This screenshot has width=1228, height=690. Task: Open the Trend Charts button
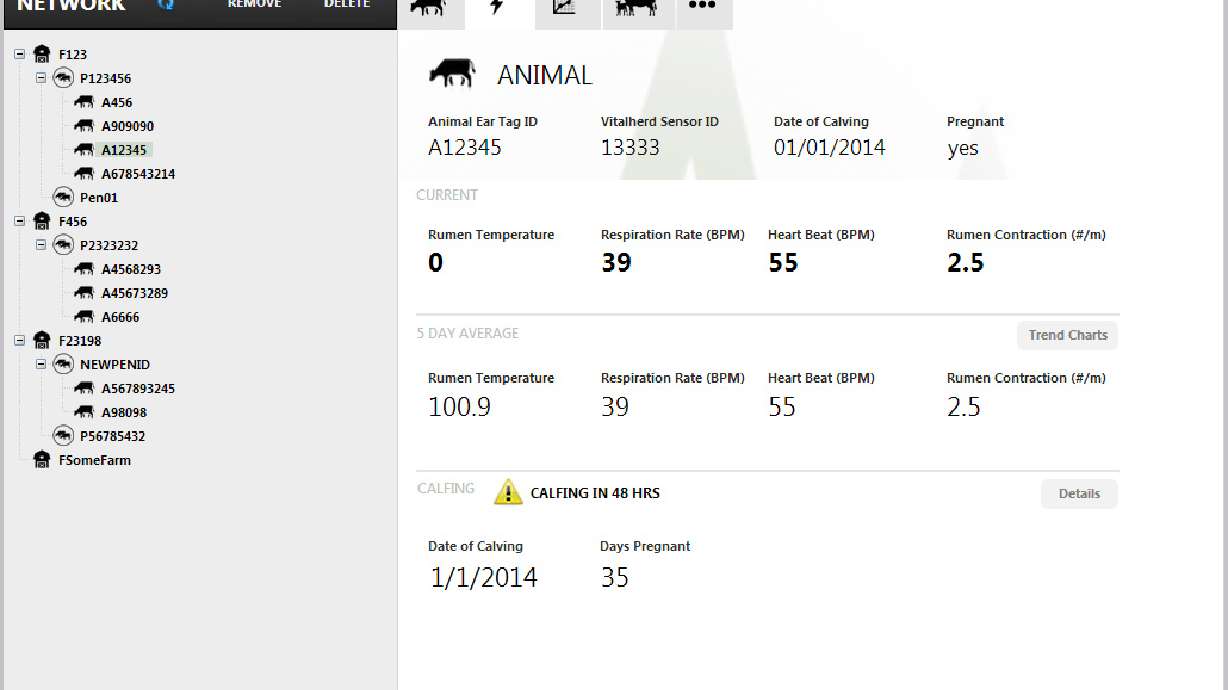[x=1067, y=335]
